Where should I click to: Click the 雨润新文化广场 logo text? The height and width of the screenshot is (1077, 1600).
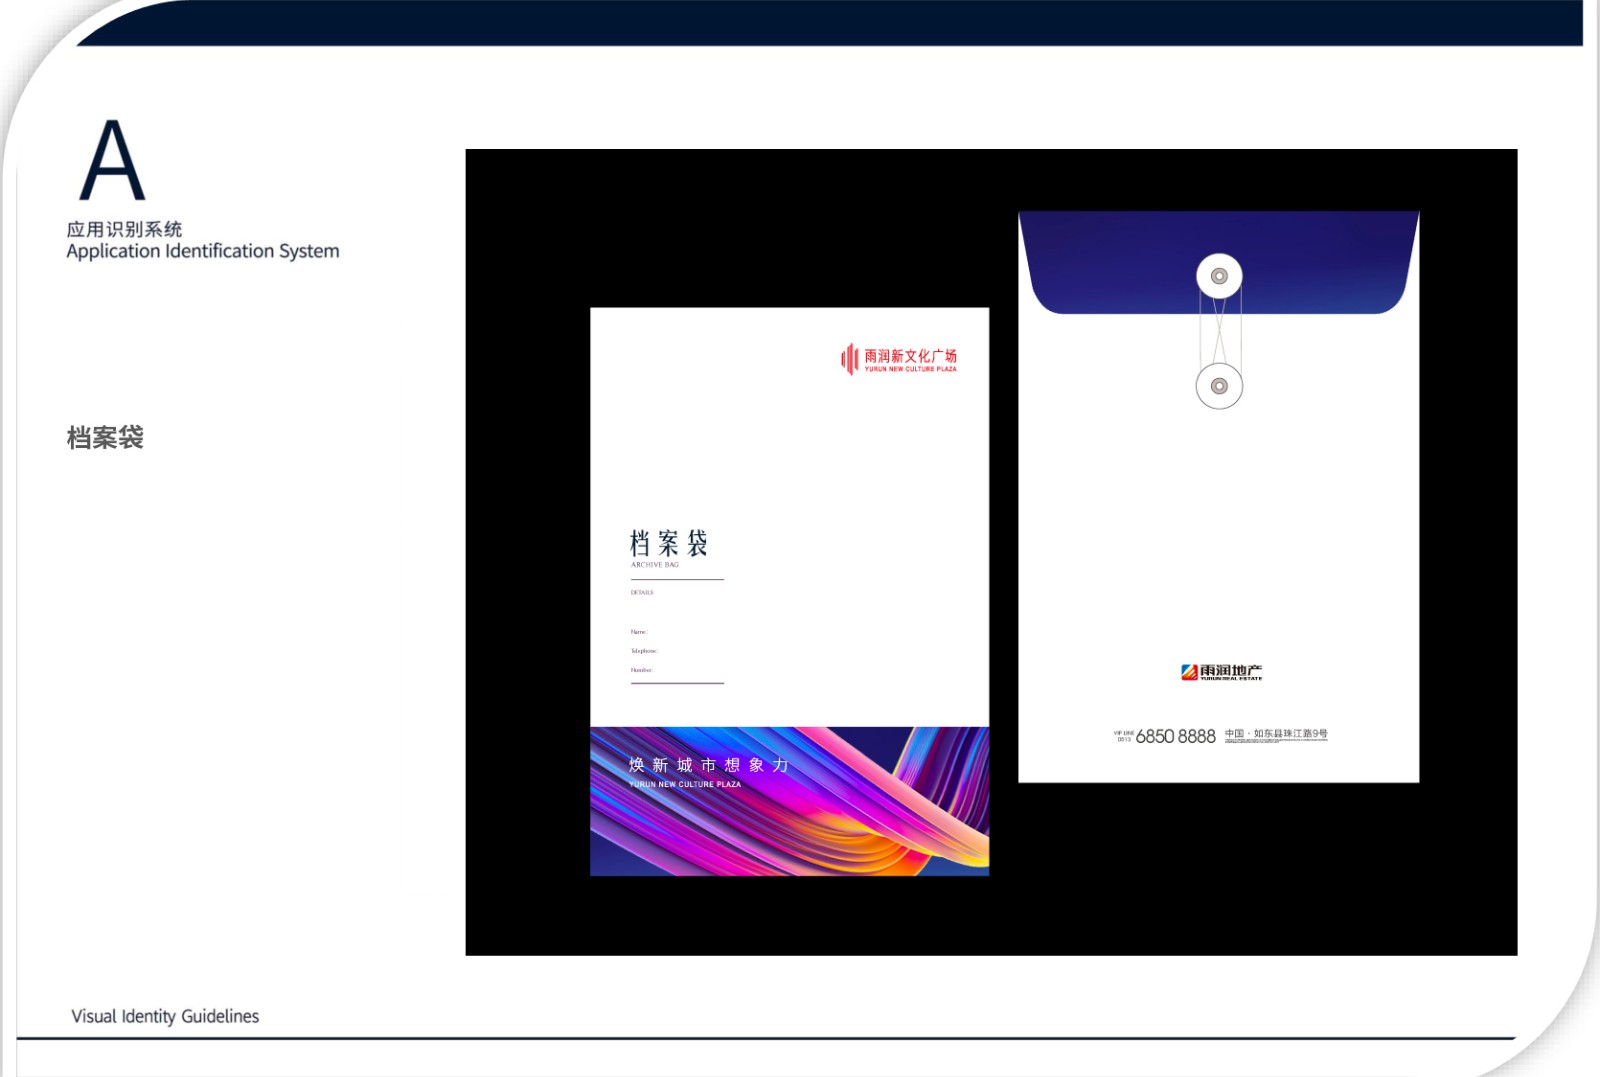(910, 356)
